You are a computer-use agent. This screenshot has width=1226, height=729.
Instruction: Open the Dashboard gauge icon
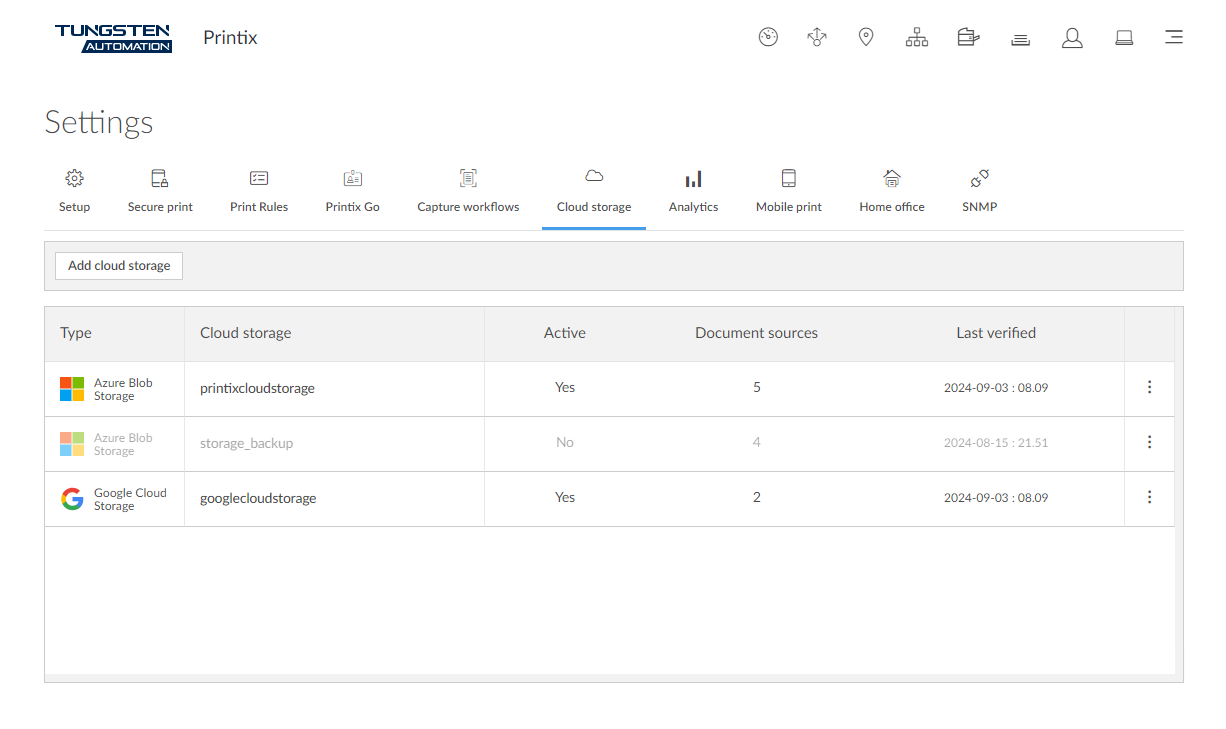(x=768, y=38)
